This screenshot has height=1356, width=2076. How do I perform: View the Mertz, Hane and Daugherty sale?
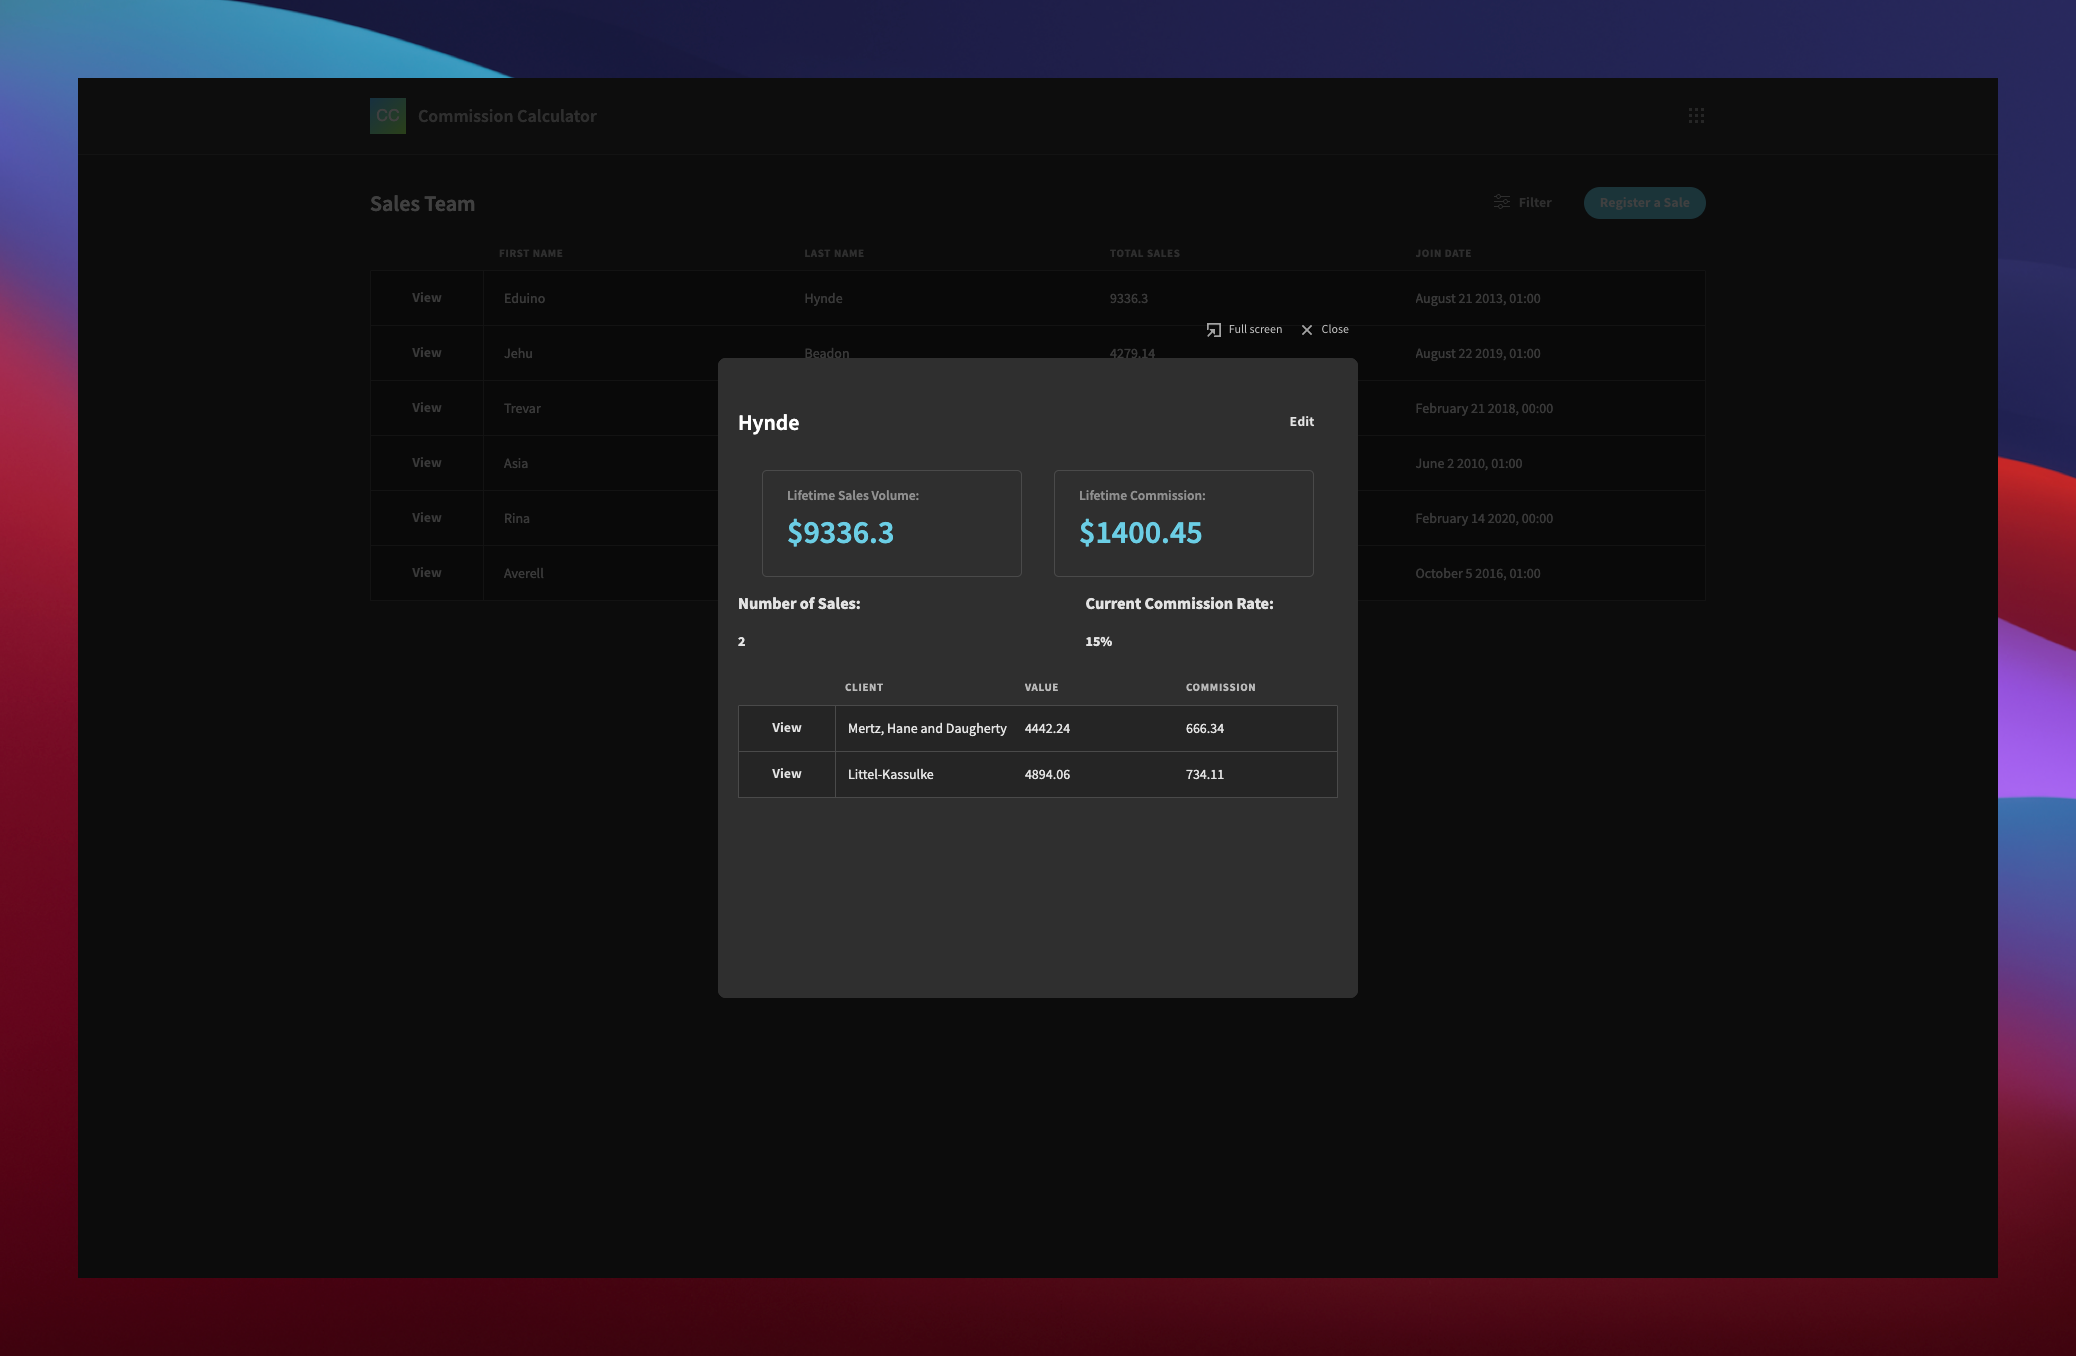point(786,728)
